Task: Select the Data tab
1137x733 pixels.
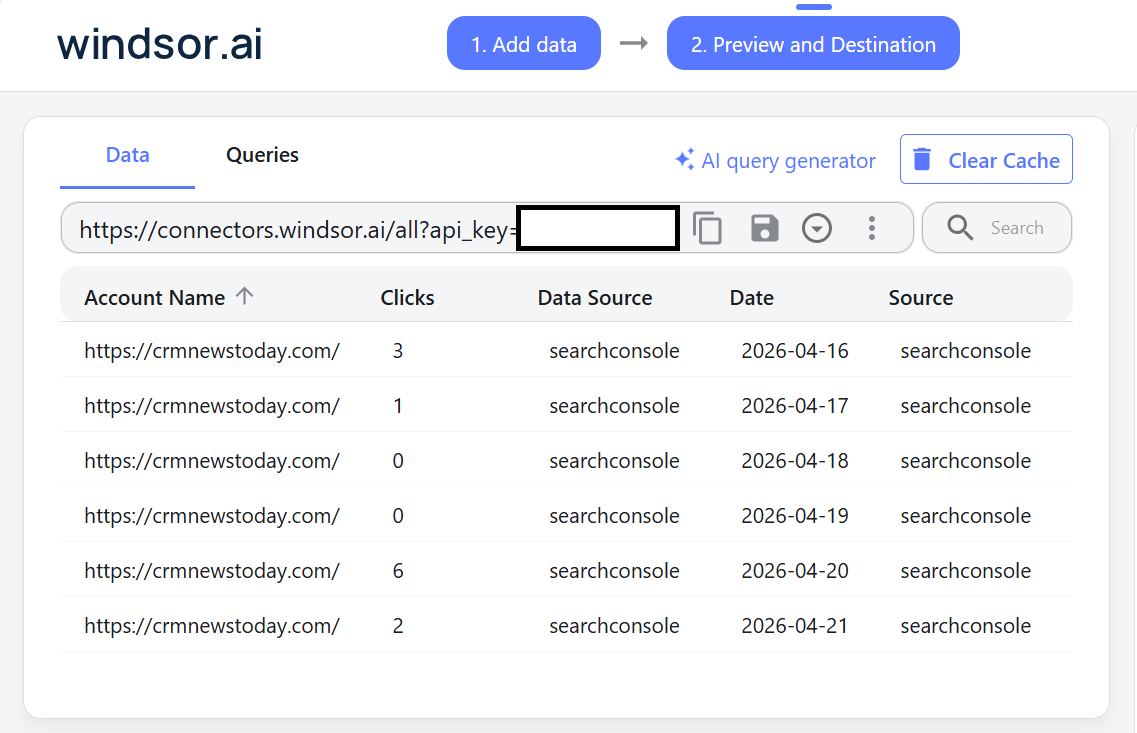Action: pyautogui.click(x=127, y=155)
